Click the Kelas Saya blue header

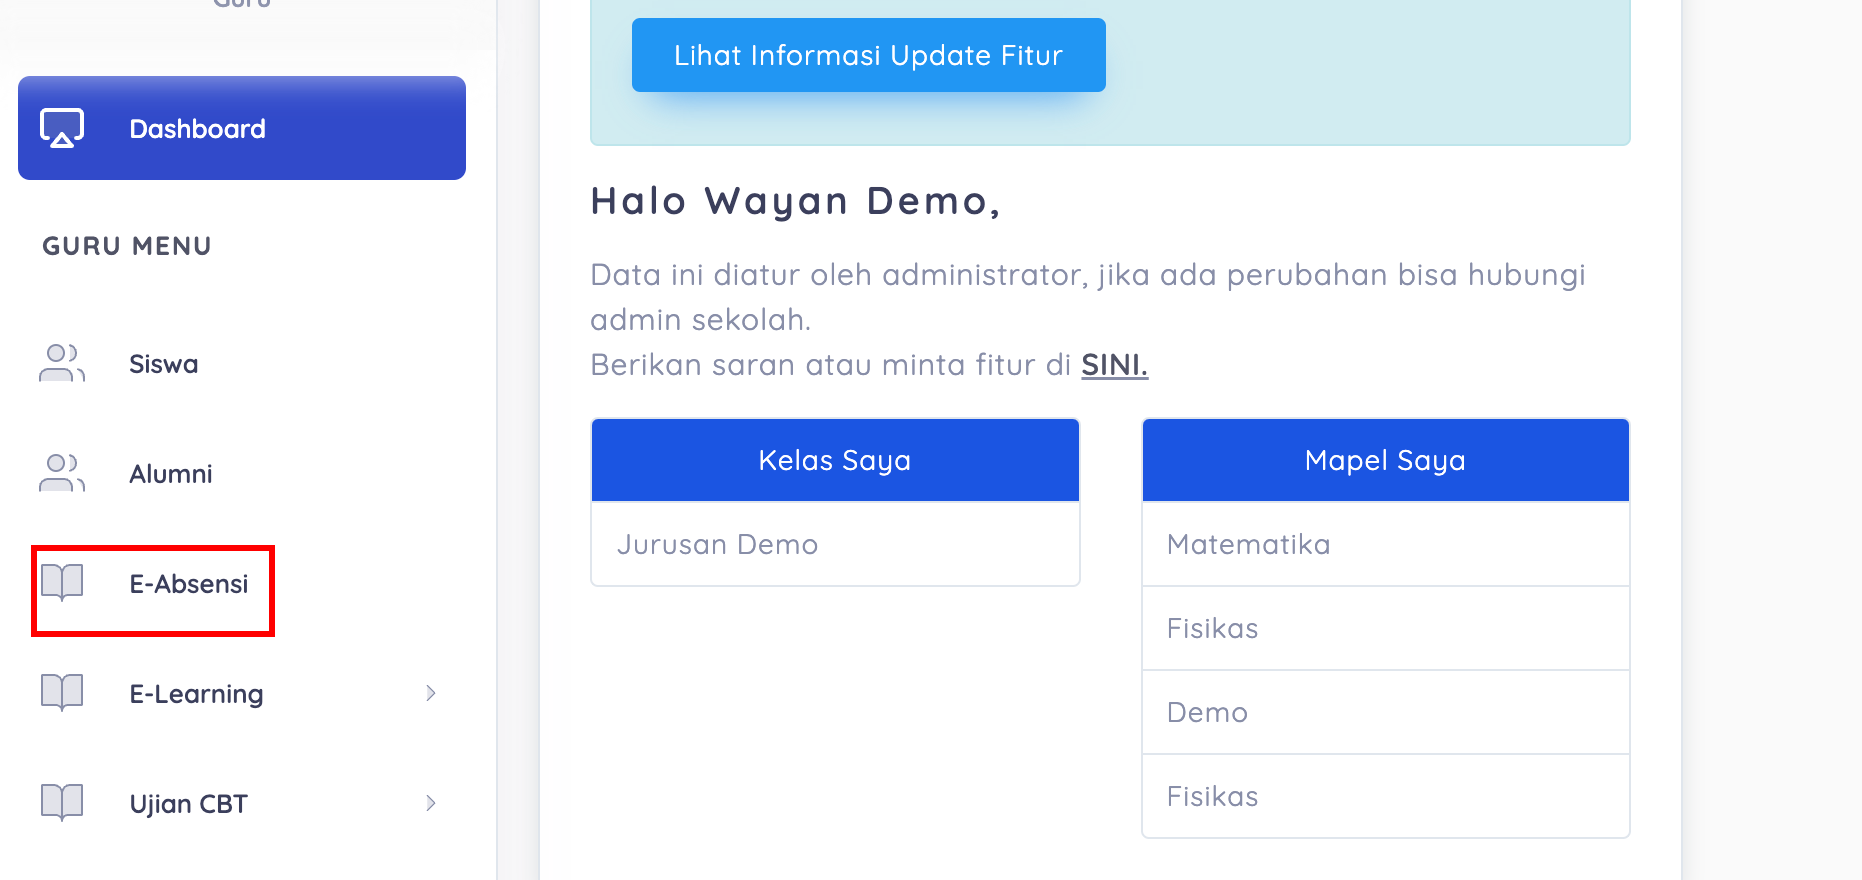tap(834, 460)
